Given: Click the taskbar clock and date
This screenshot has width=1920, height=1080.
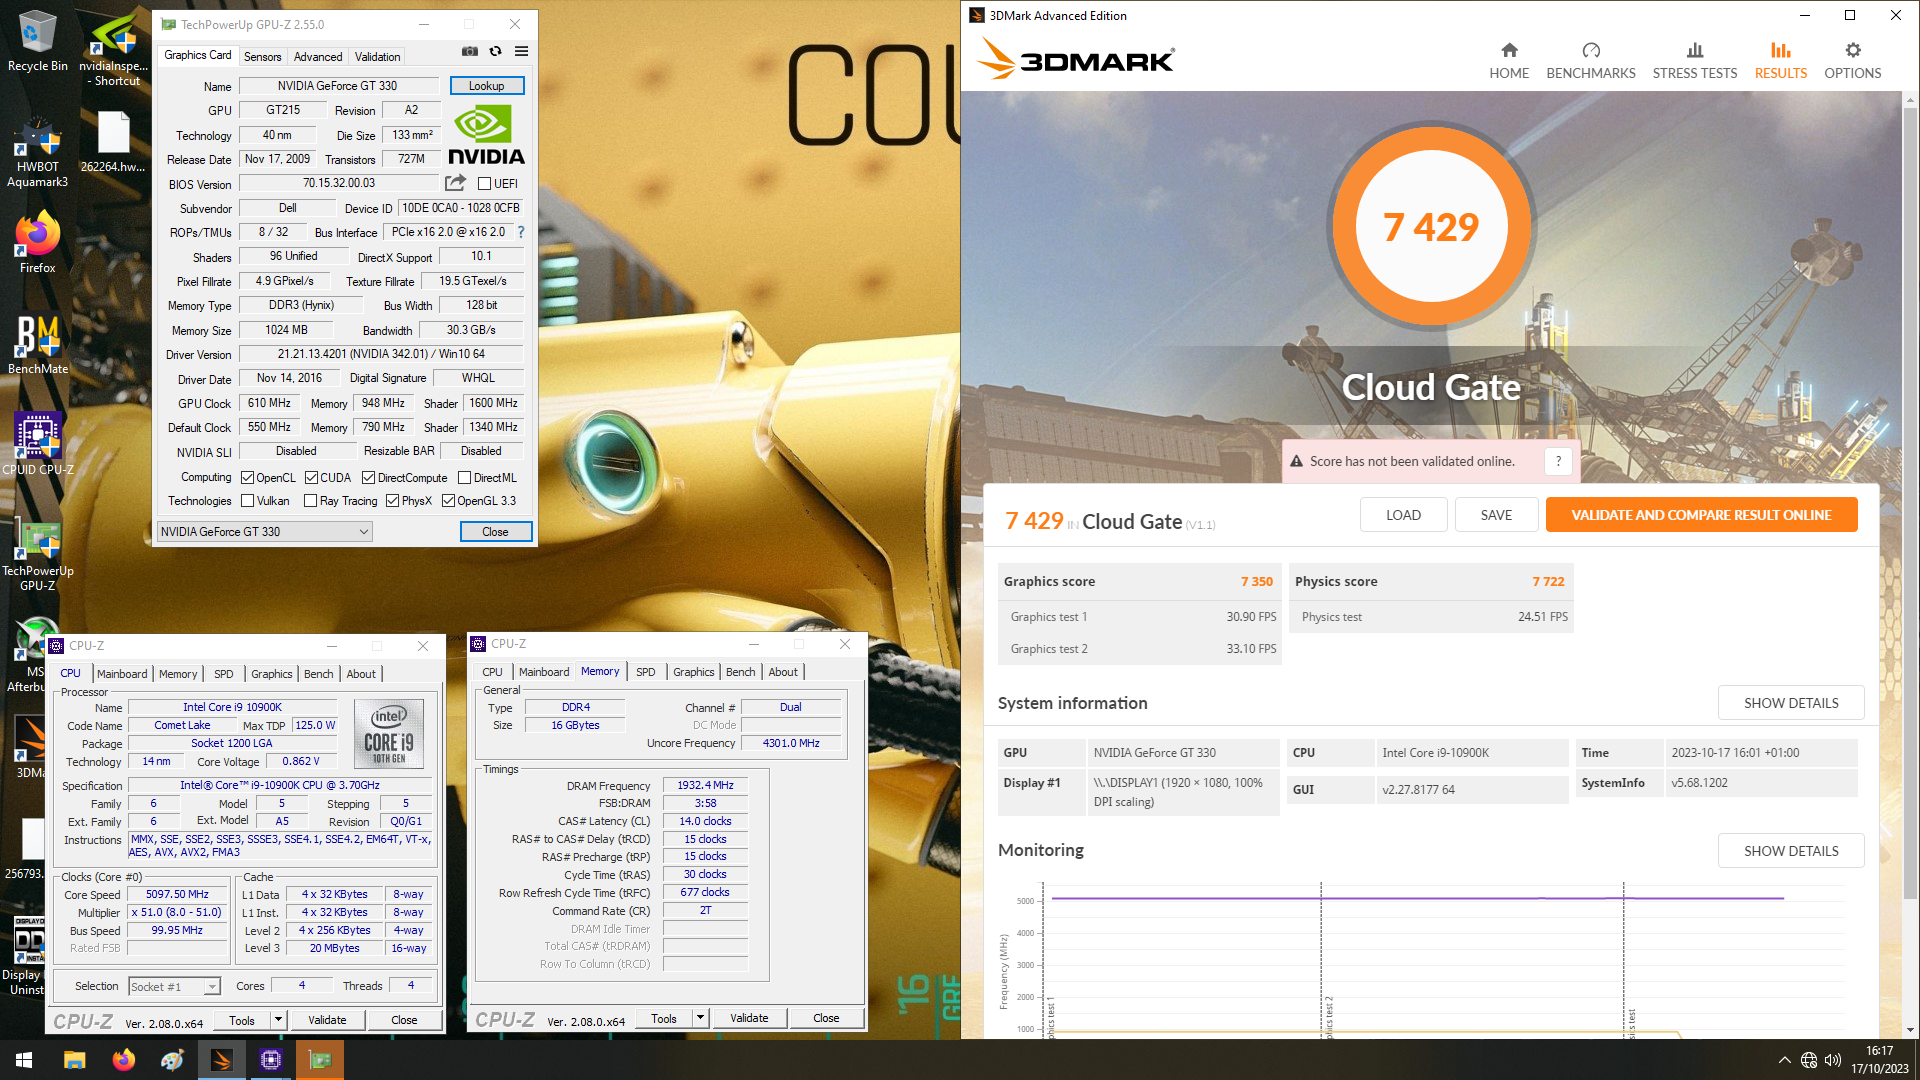Looking at the screenshot, I should pyautogui.click(x=1879, y=1060).
